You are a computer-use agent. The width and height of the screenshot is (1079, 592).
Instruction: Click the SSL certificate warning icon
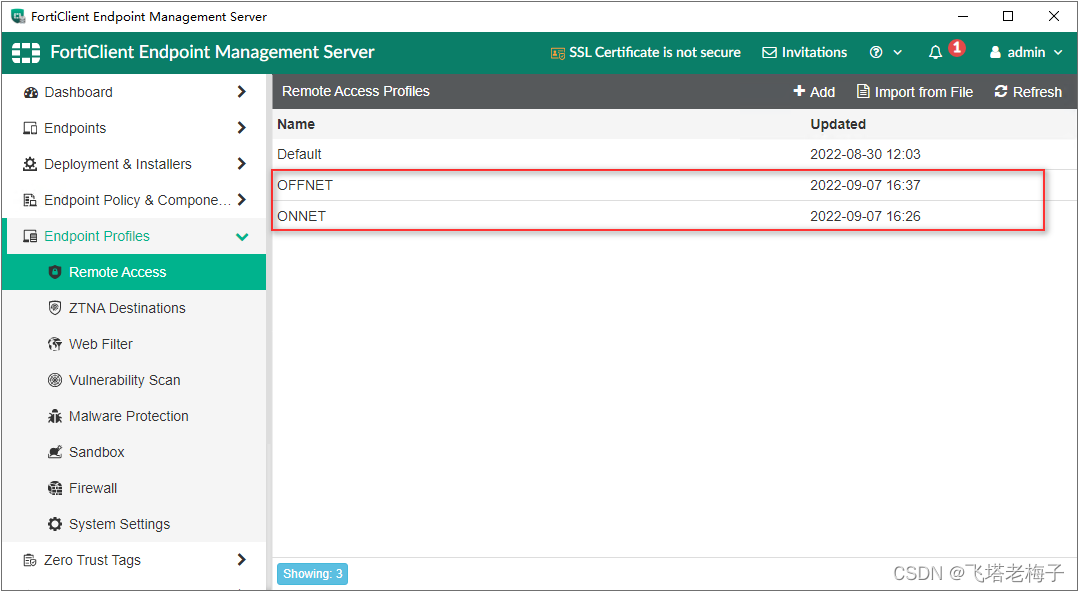557,53
